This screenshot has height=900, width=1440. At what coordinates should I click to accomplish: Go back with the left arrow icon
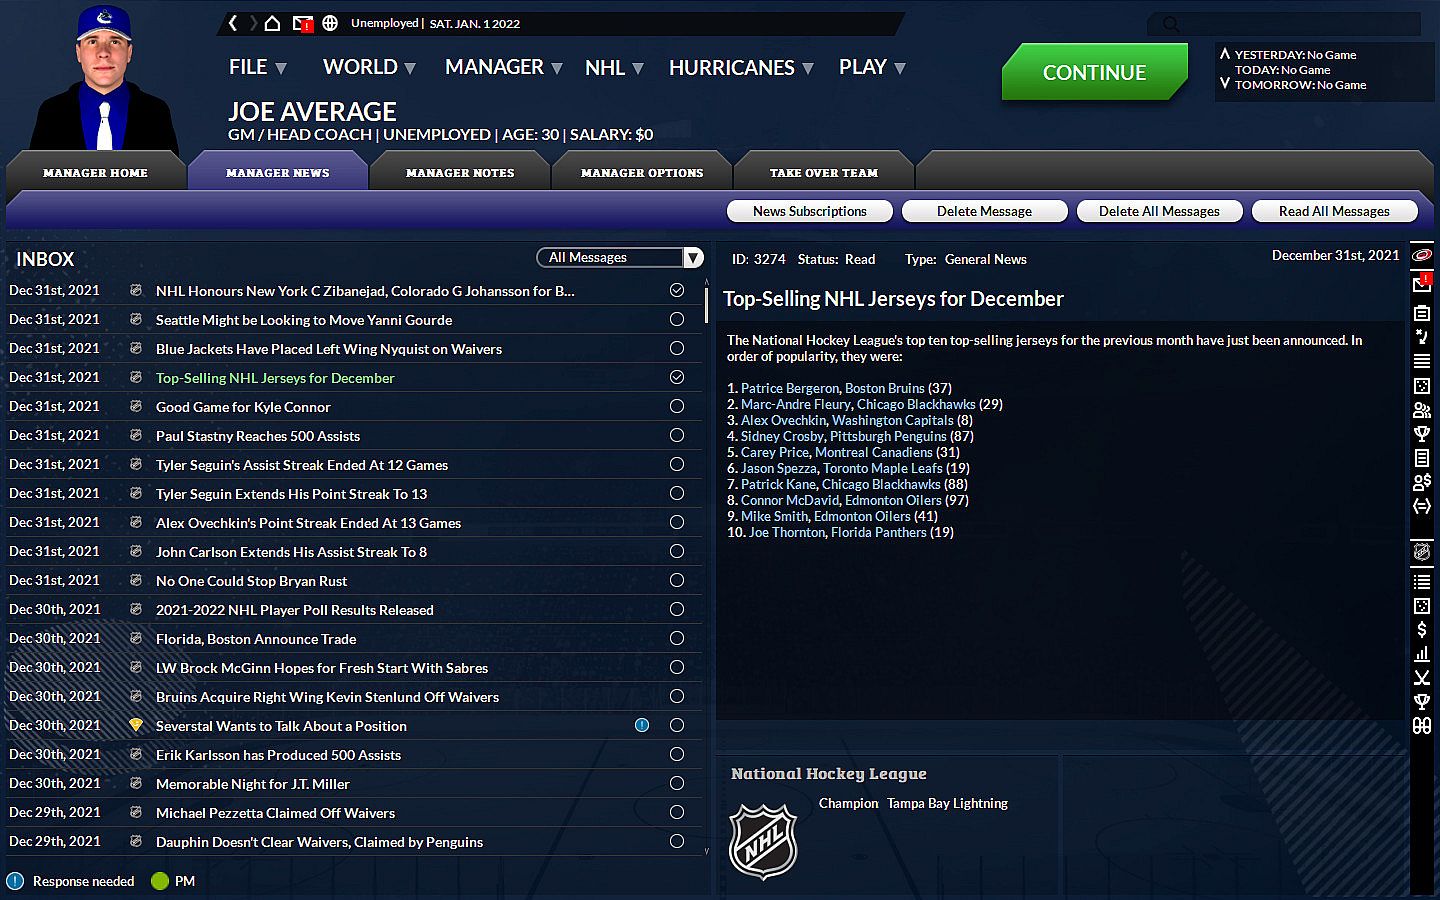click(233, 23)
